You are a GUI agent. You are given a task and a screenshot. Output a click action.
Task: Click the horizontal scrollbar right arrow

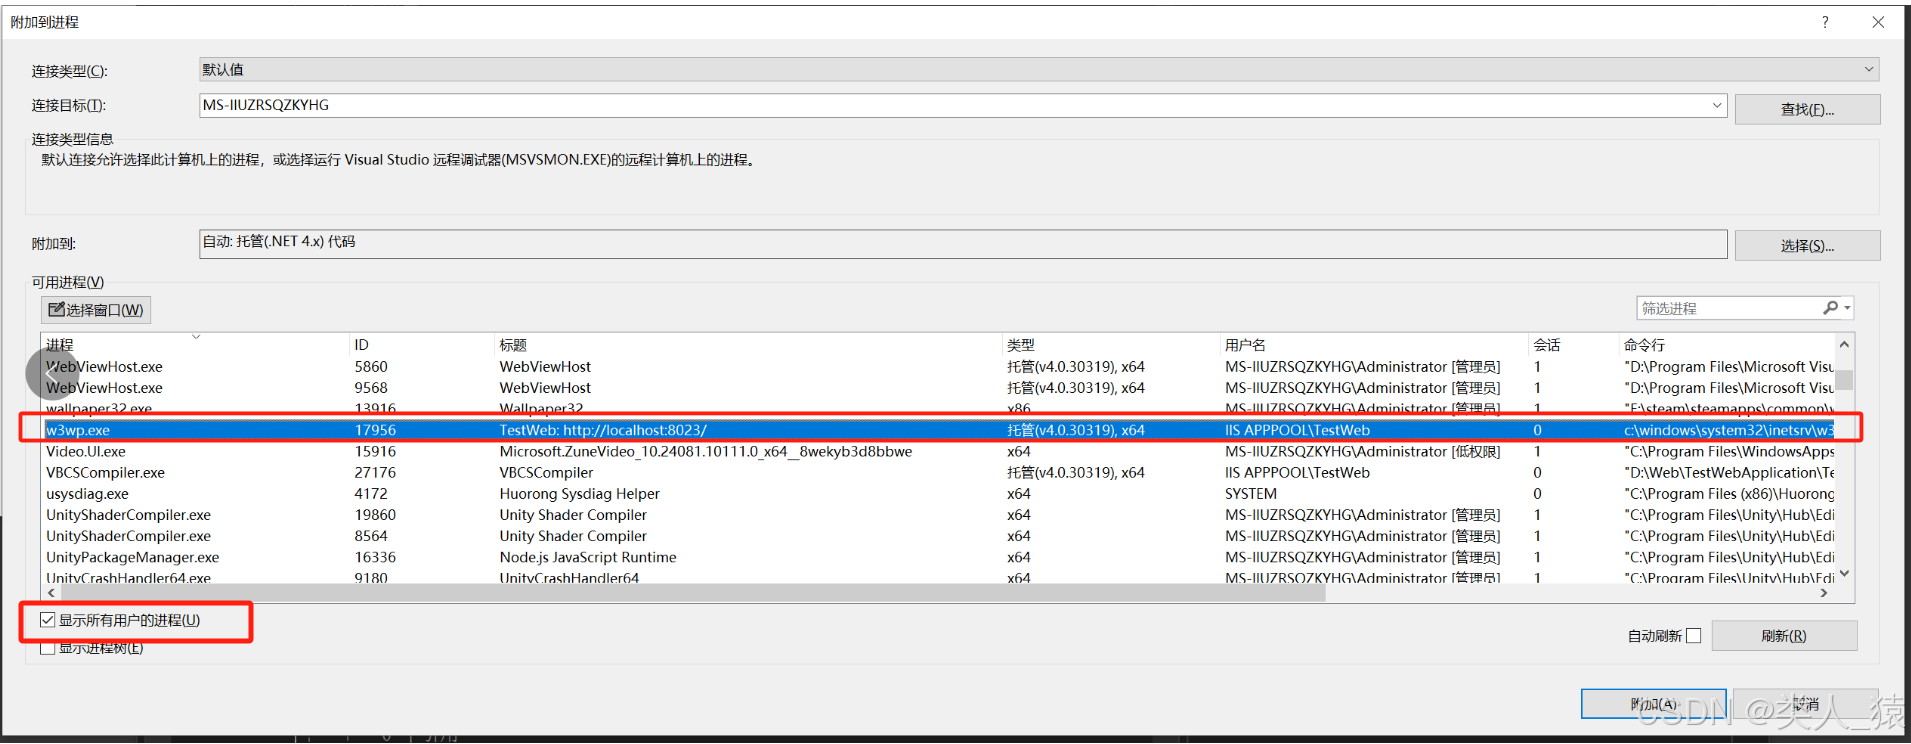[x=1825, y=593]
